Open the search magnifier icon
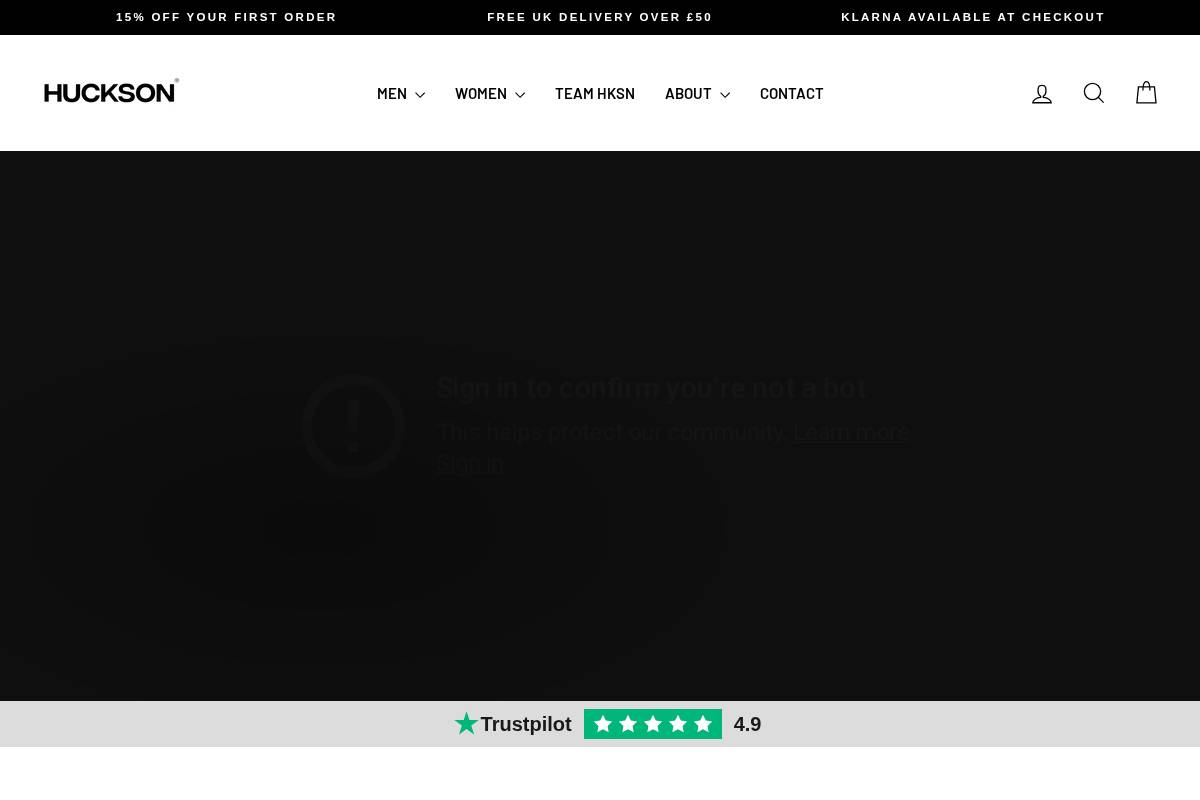The width and height of the screenshot is (1200, 800). pos(1094,93)
